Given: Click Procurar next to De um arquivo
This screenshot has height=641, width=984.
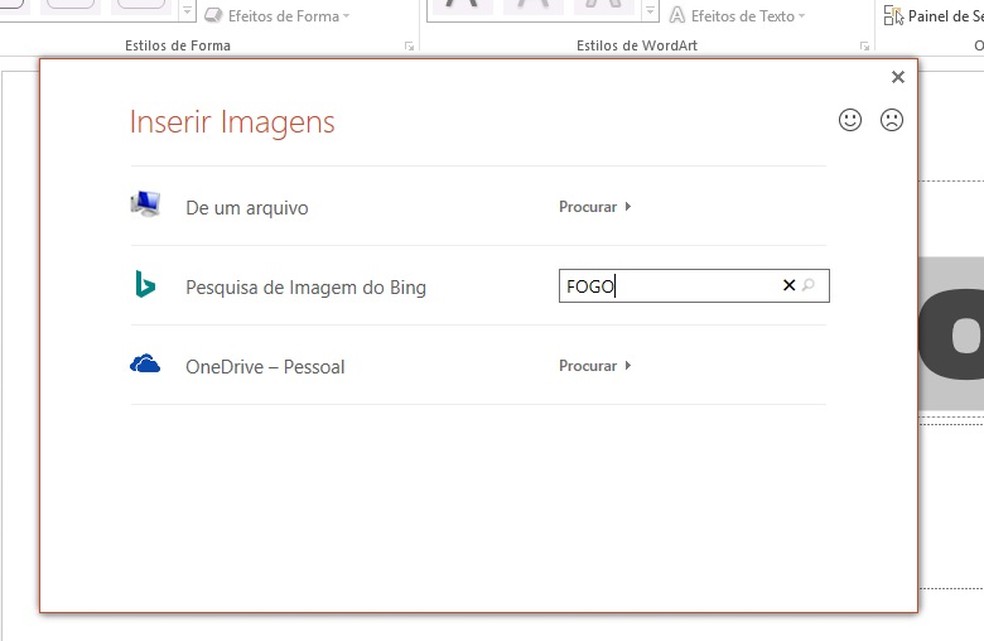Looking at the screenshot, I should [x=588, y=206].
